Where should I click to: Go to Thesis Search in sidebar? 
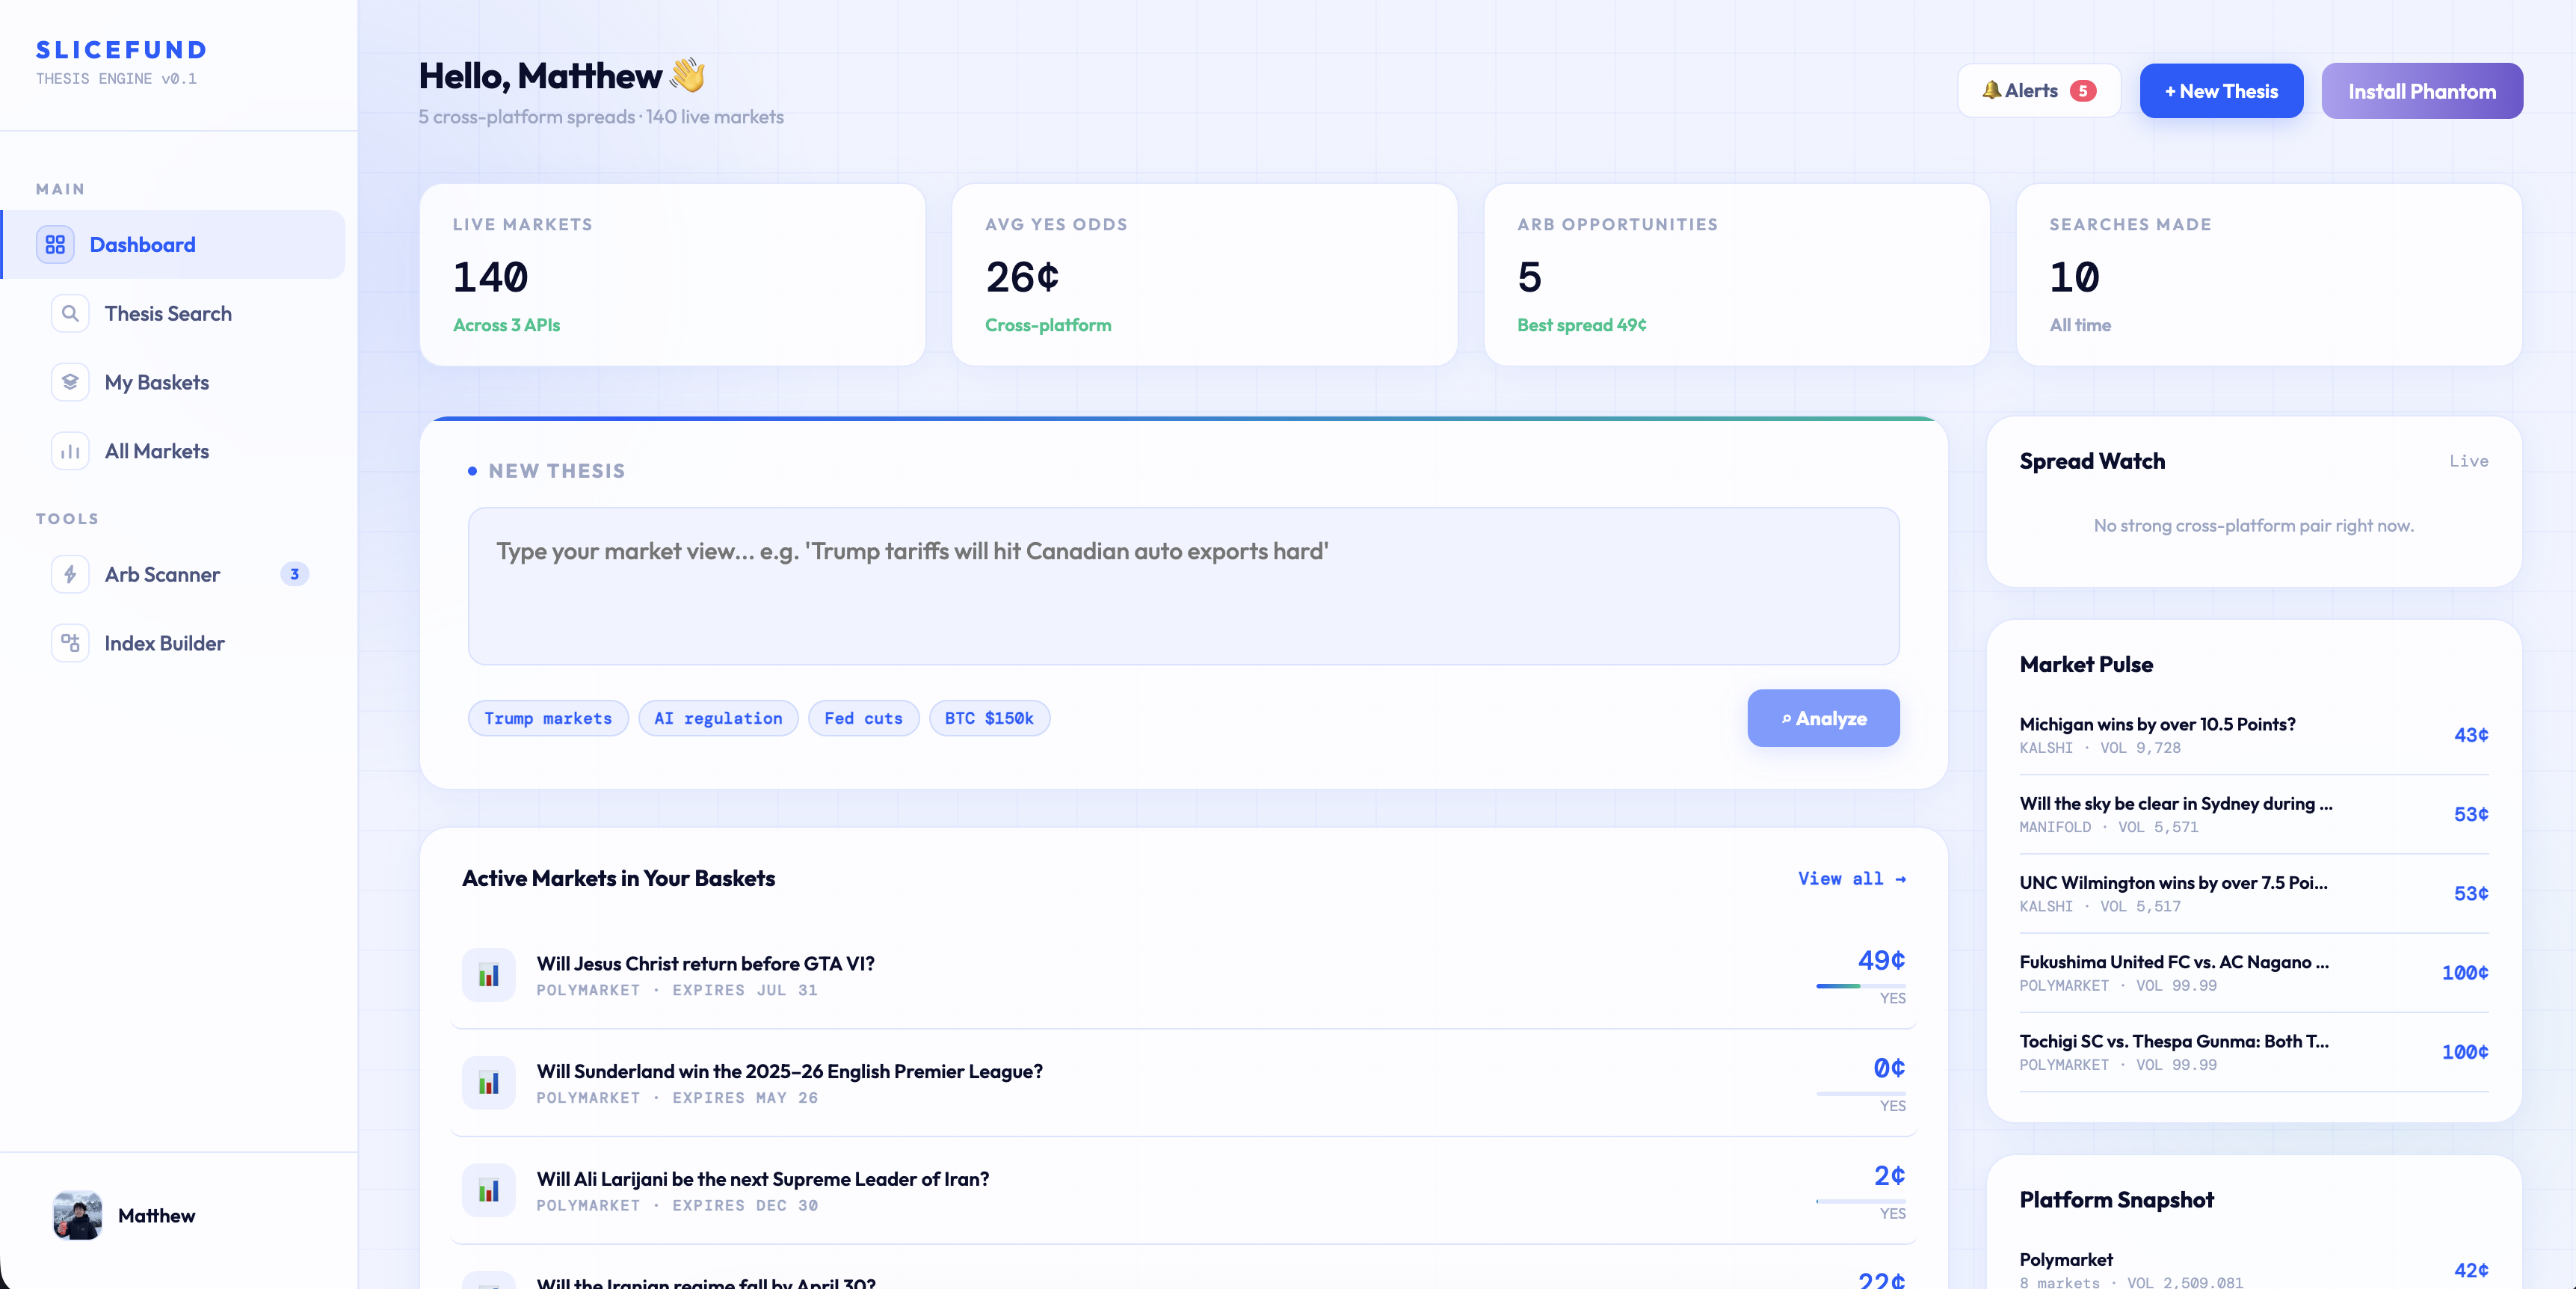point(168,313)
